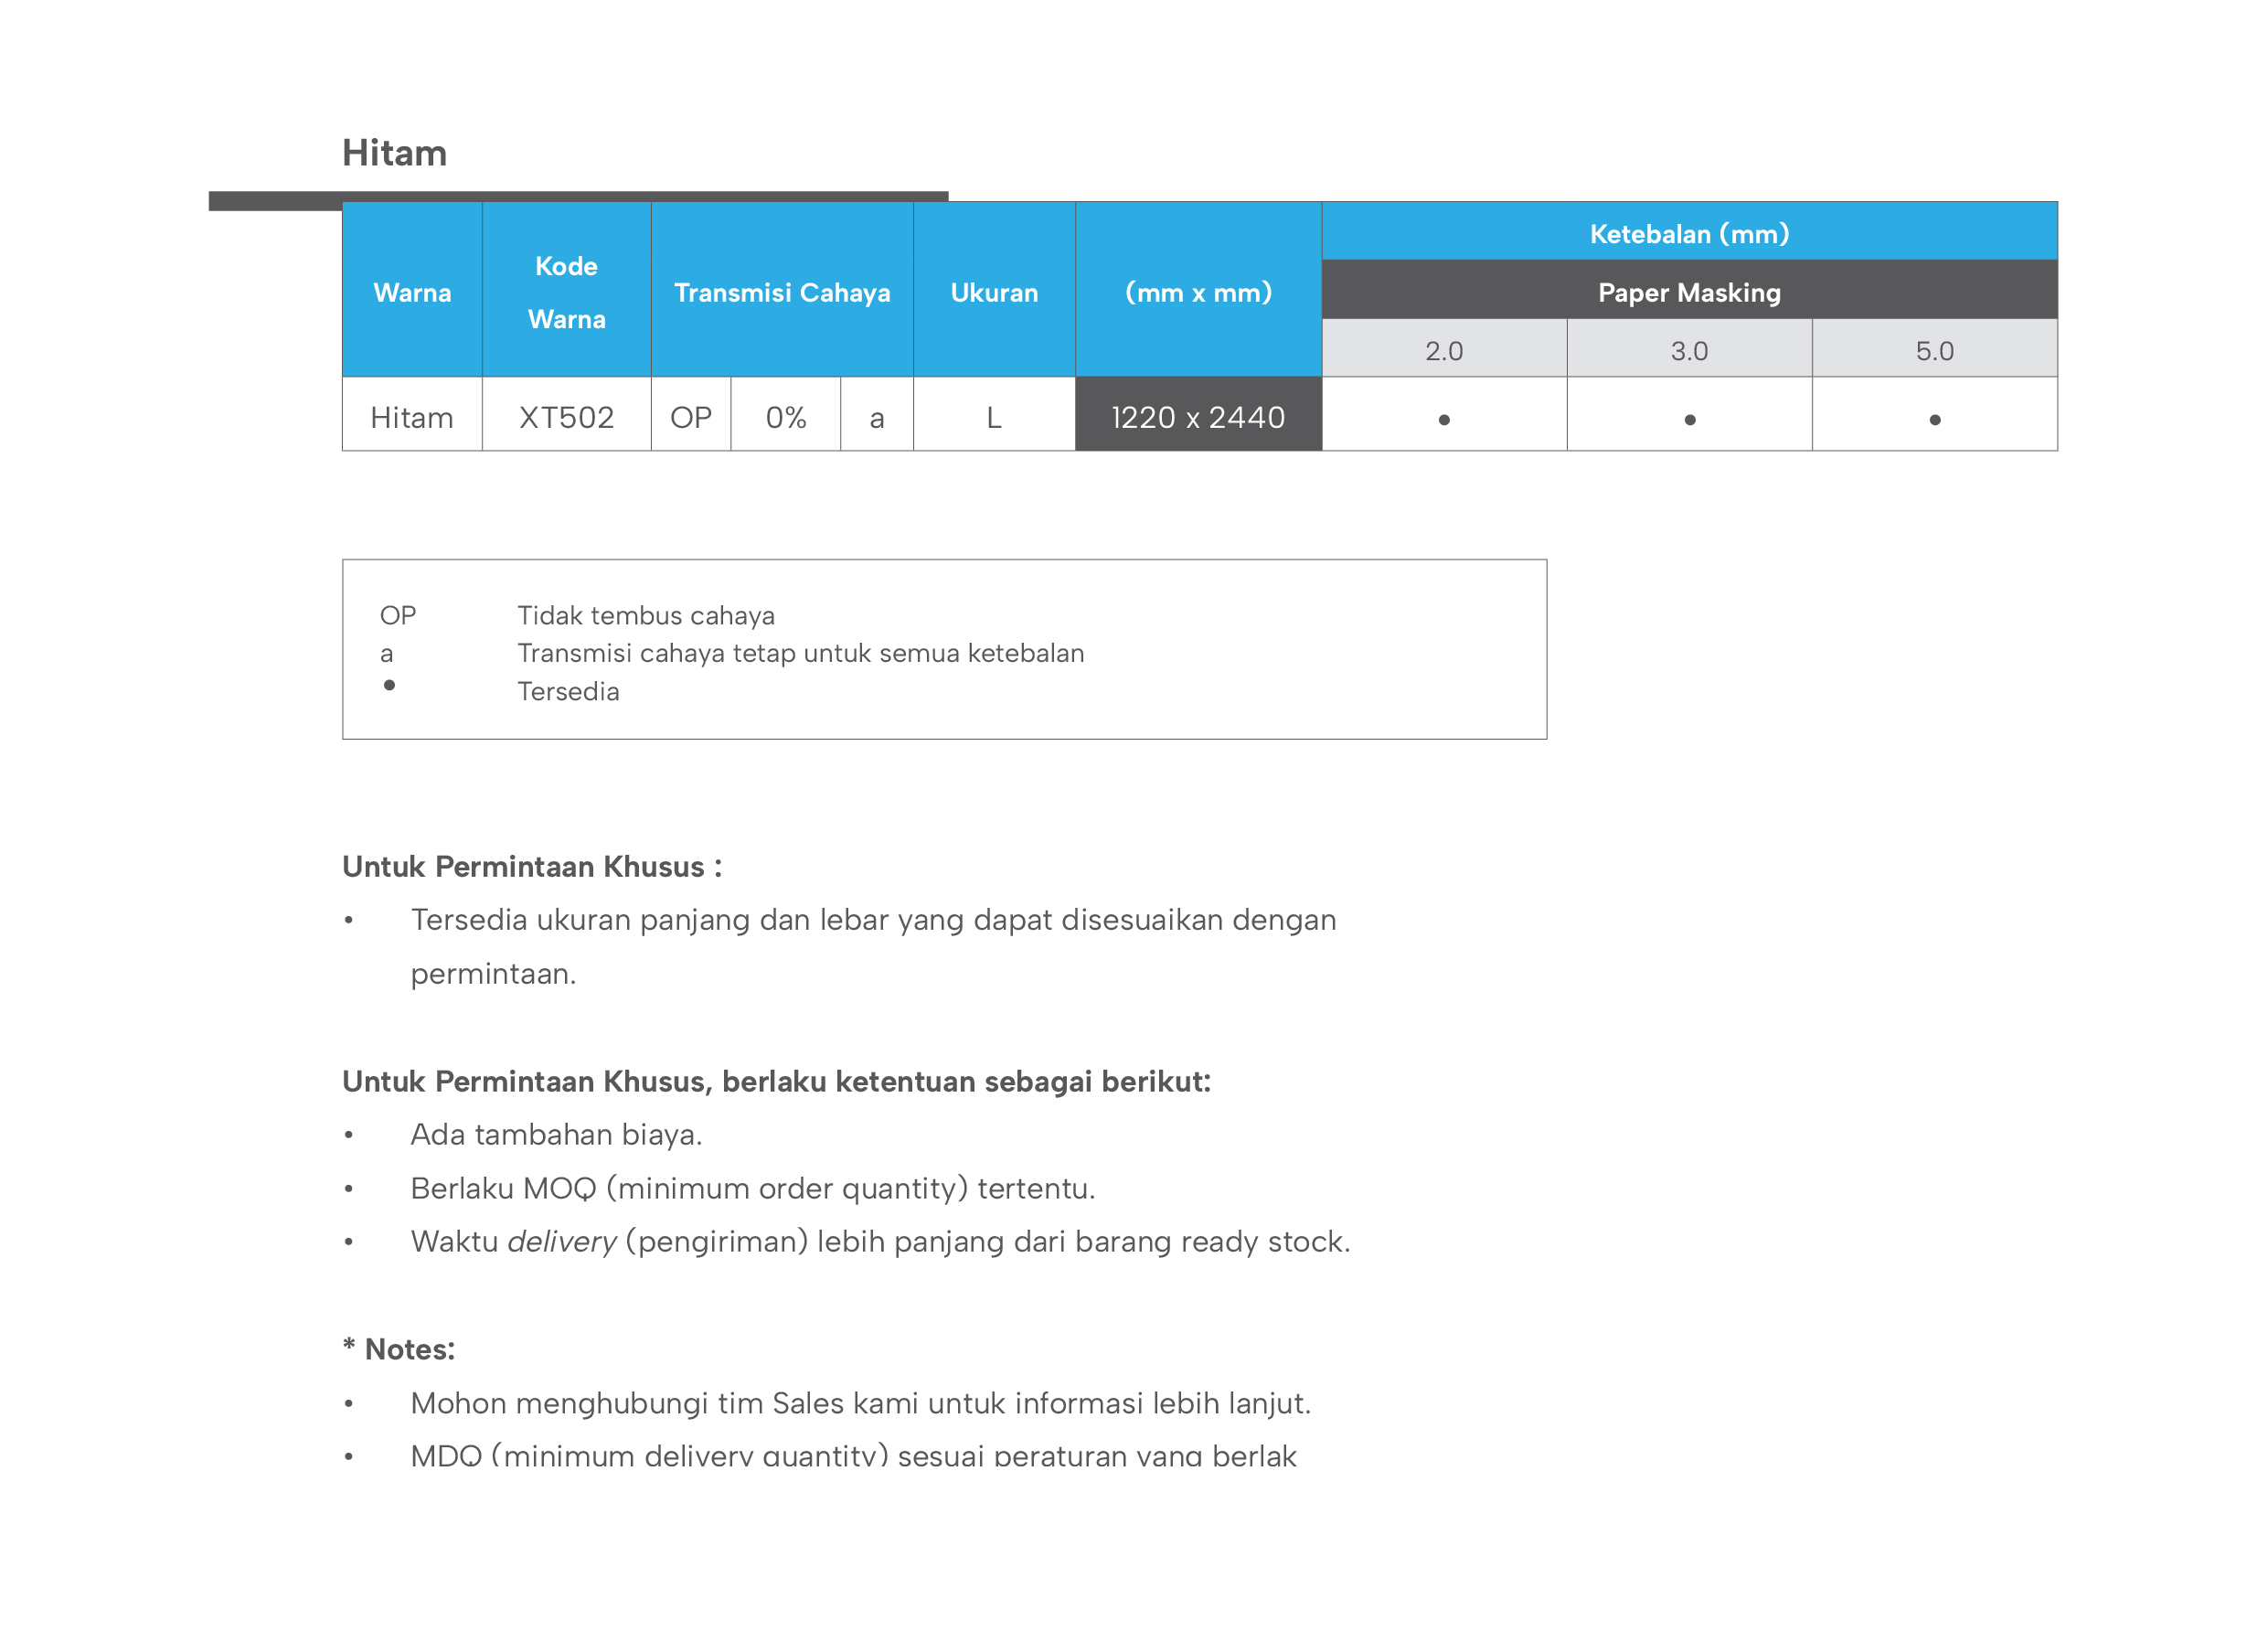Click the 'Warna' first column header
This screenshot has height=1631, width=2268.
click(412, 292)
